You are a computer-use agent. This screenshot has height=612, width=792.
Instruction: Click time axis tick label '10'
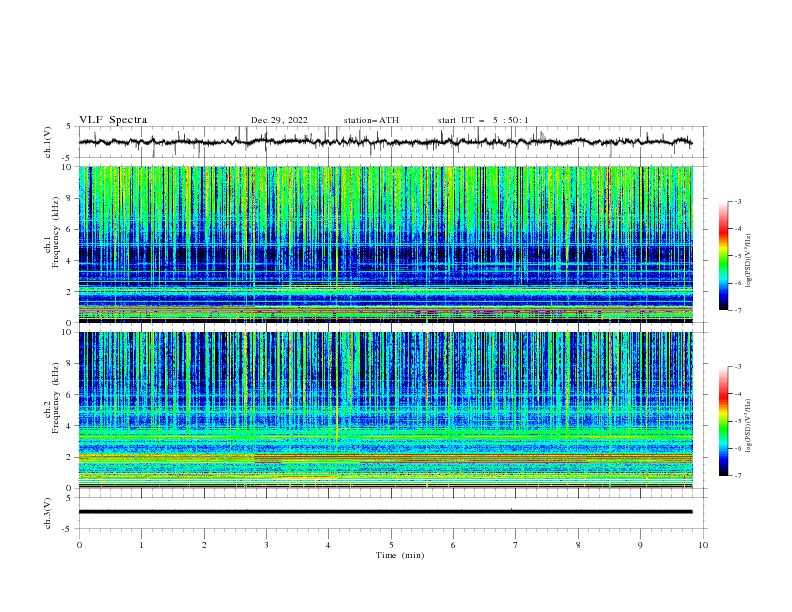click(x=703, y=545)
